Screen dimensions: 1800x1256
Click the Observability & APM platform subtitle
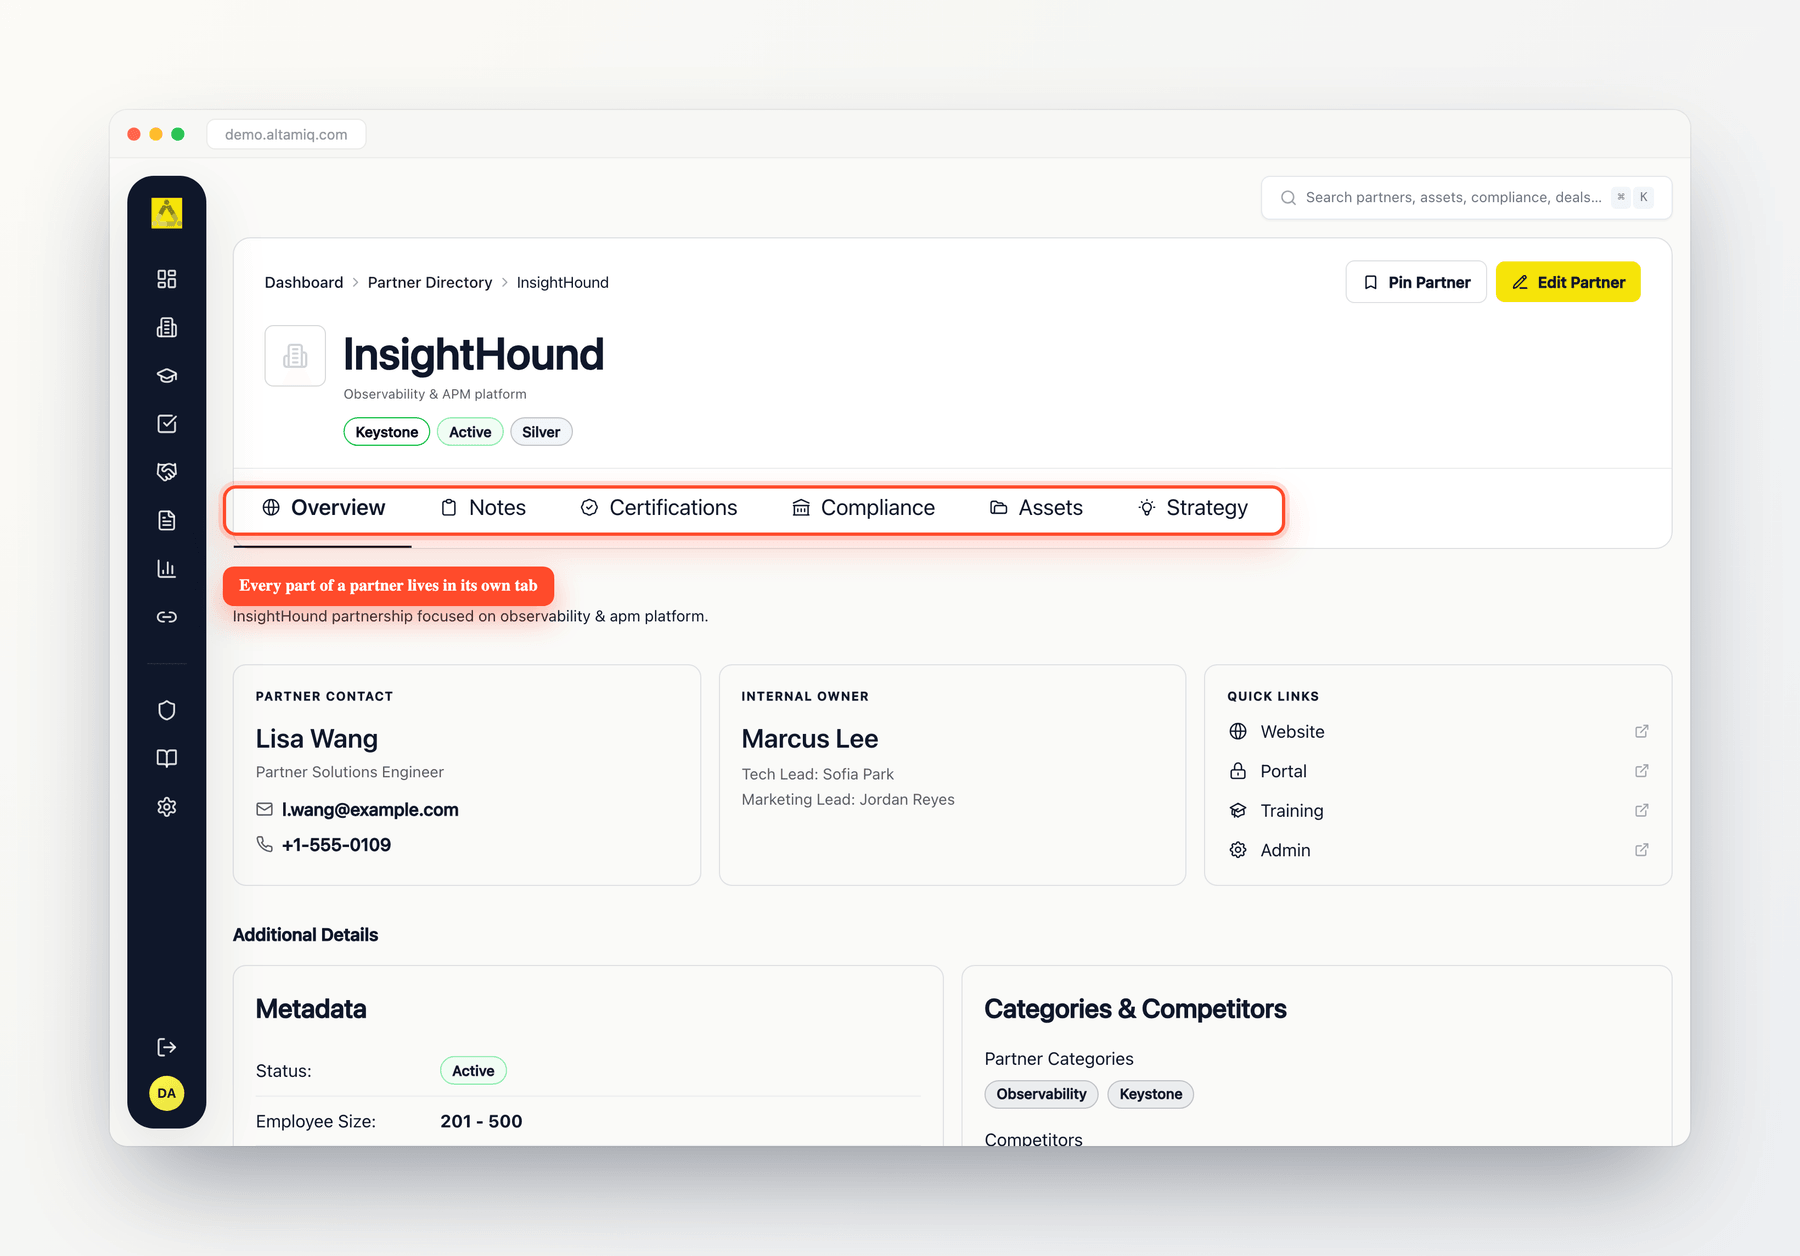tap(435, 394)
